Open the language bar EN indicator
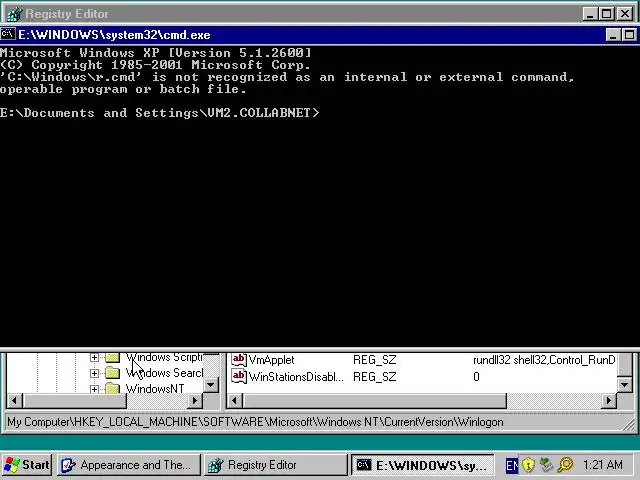This screenshot has width=640, height=480. 512,465
